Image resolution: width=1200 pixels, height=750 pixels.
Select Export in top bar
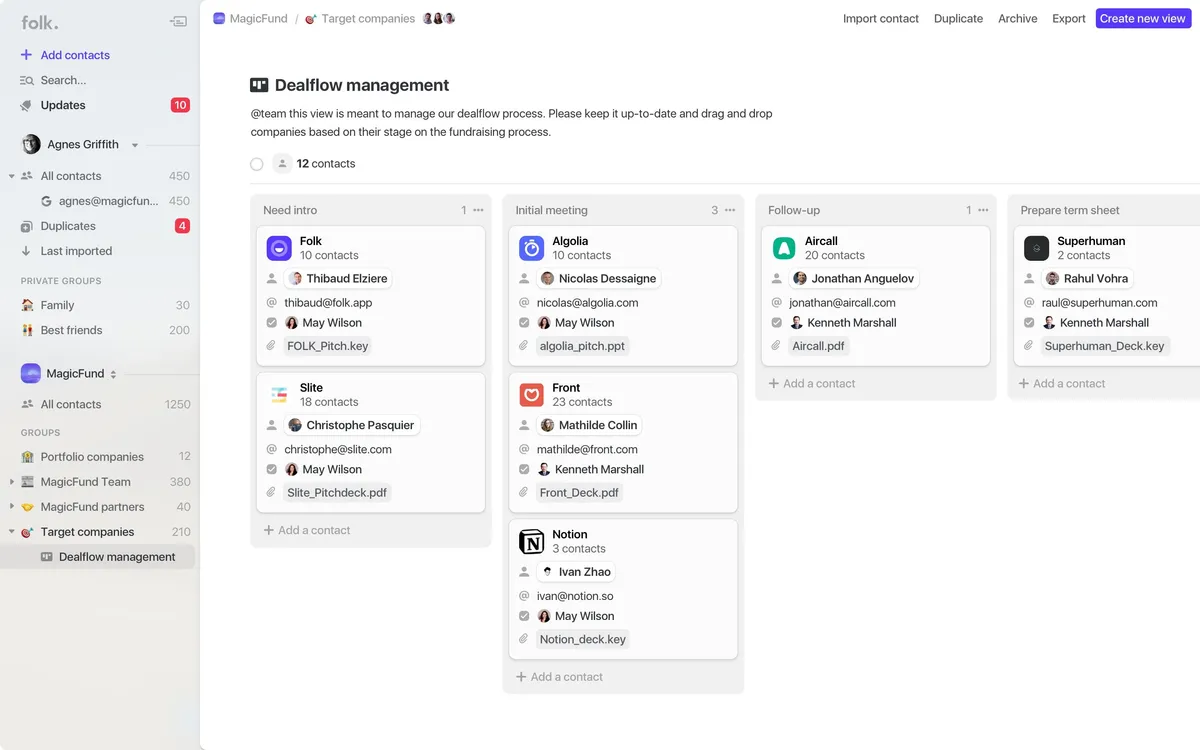point(1069,18)
